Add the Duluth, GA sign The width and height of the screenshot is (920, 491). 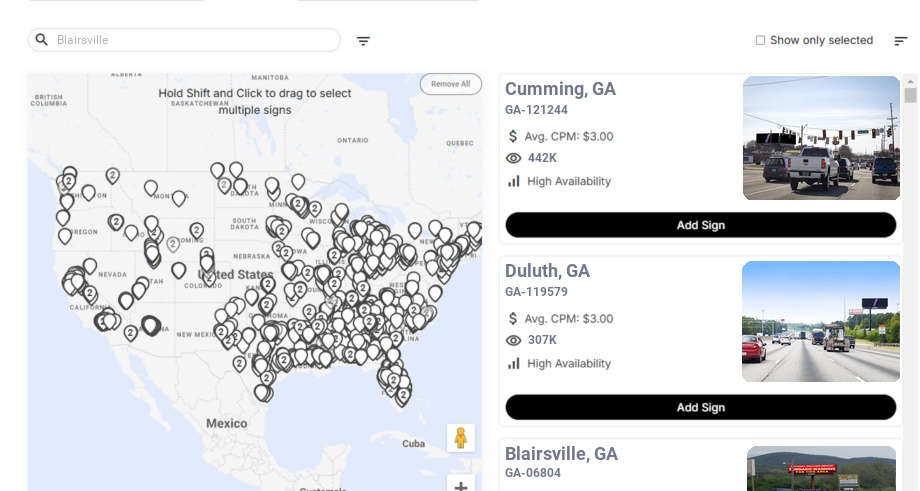pyautogui.click(x=700, y=407)
